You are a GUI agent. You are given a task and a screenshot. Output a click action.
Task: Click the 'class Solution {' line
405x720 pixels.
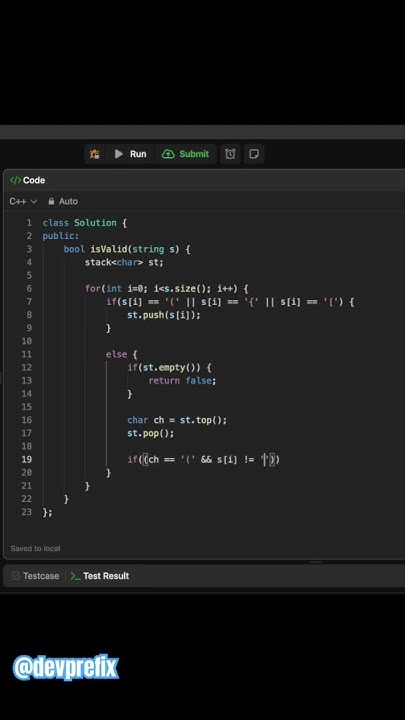click(x=85, y=223)
